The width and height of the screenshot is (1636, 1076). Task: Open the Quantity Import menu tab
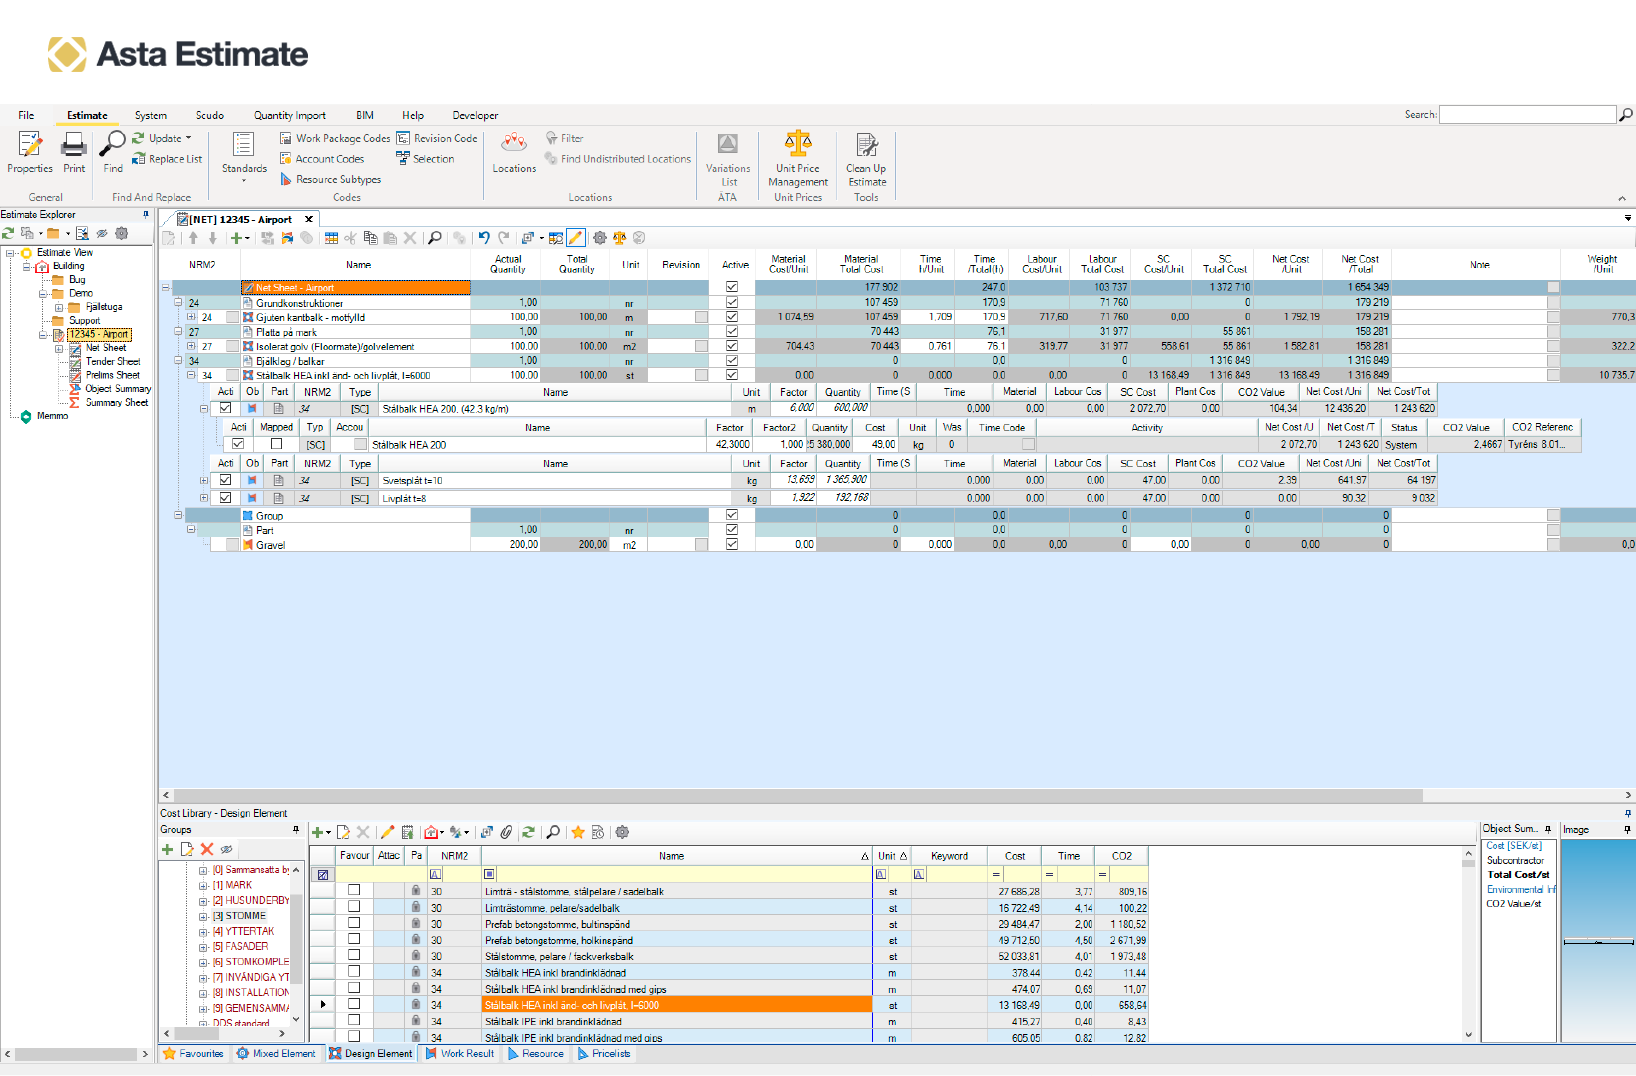click(x=289, y=116)
